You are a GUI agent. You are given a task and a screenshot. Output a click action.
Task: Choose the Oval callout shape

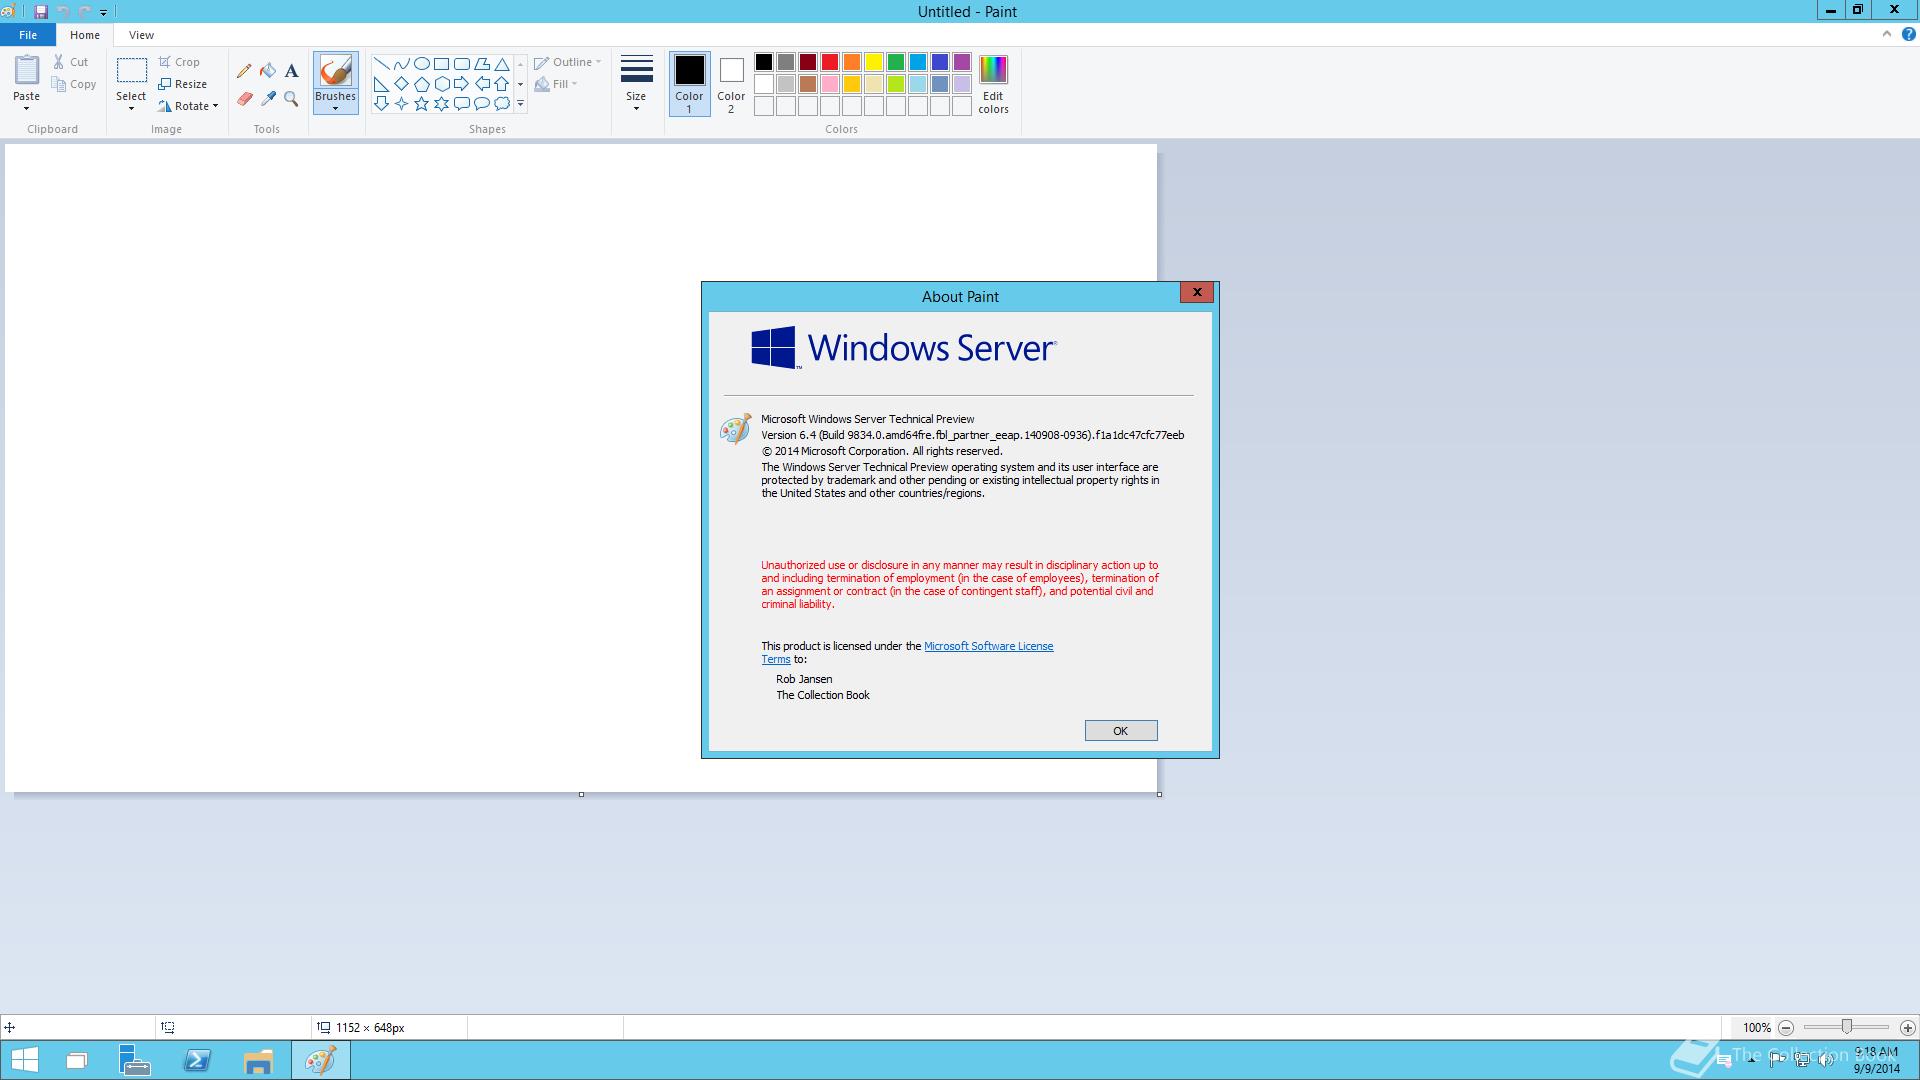[481, 103]
